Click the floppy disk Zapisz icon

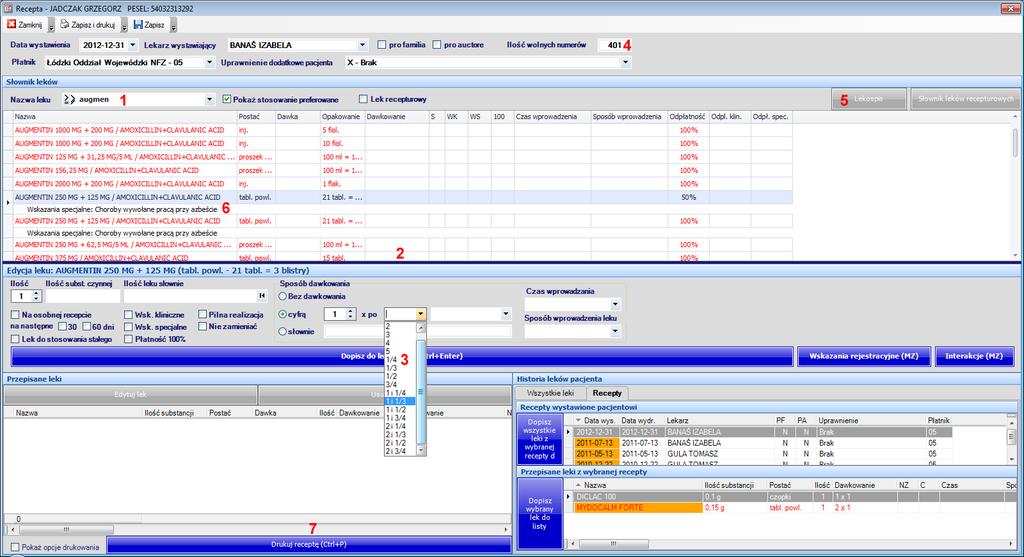tap(138, 24)
